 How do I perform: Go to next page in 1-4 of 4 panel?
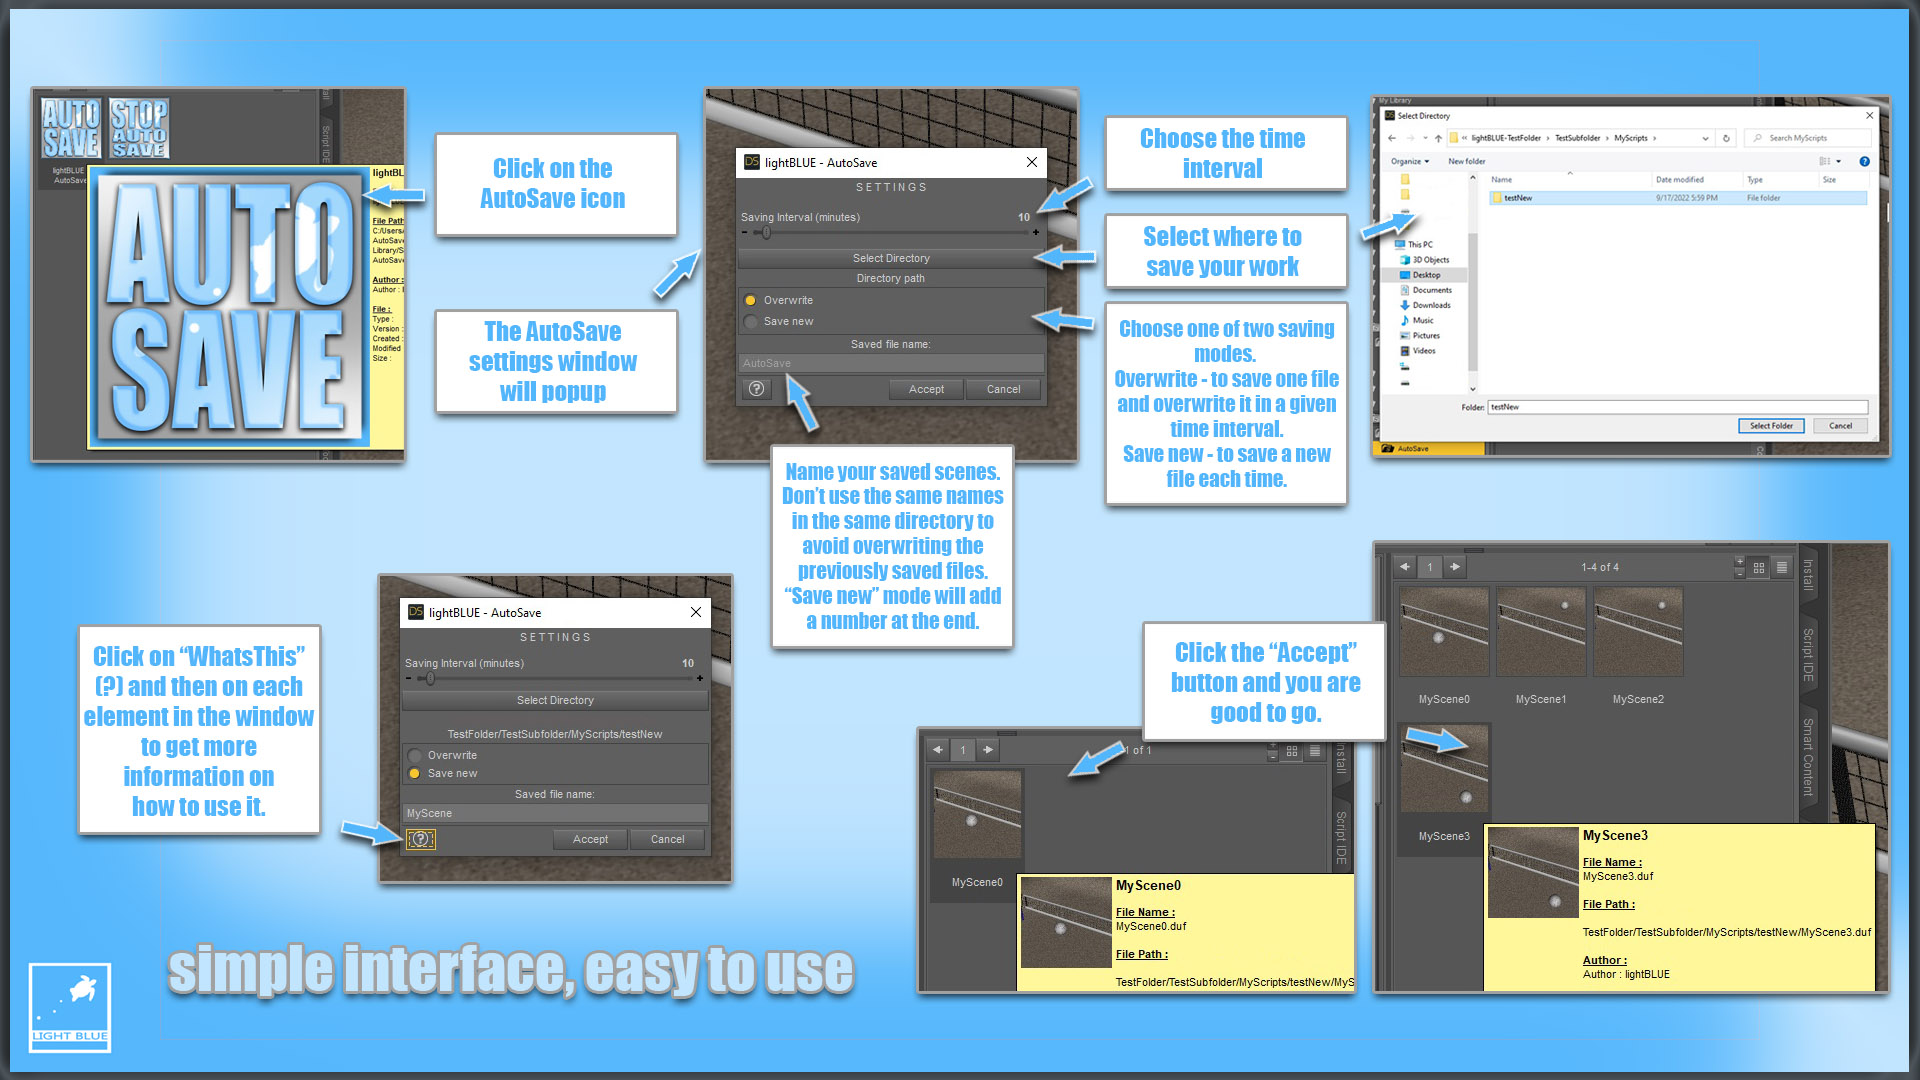pyautogui.click(x=1455, y=567)
